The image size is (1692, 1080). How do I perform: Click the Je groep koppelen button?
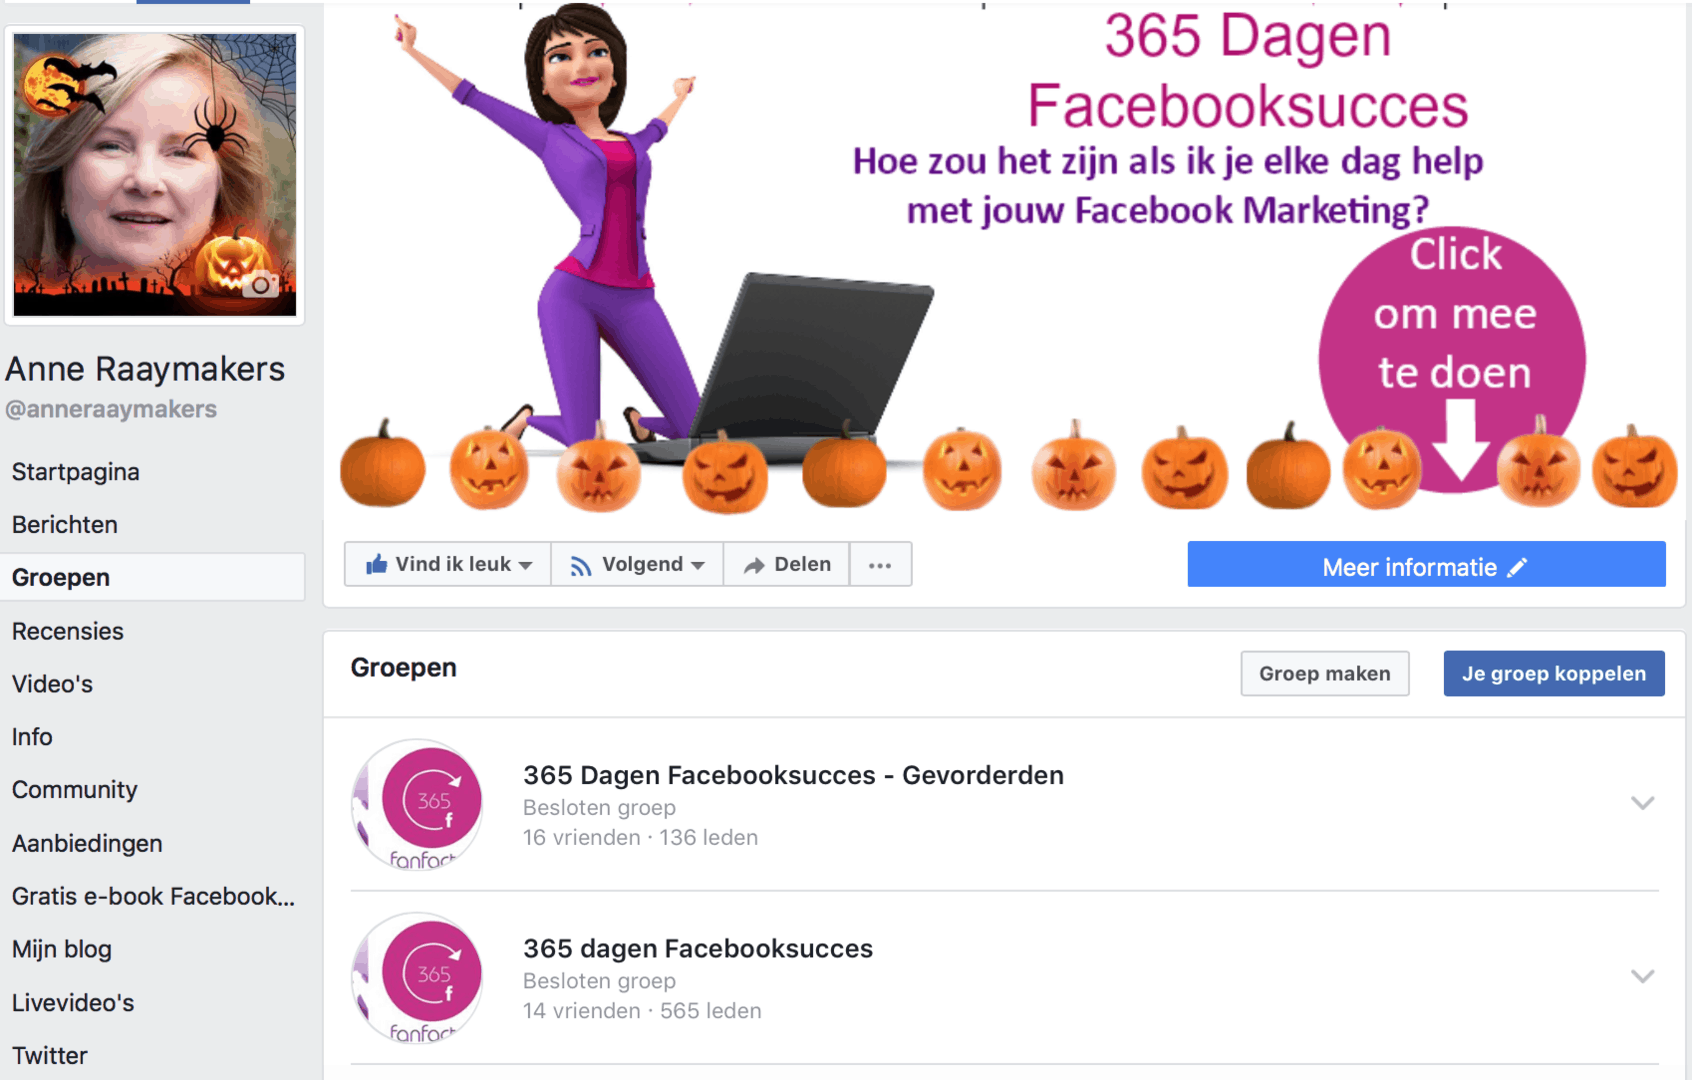1554,673
